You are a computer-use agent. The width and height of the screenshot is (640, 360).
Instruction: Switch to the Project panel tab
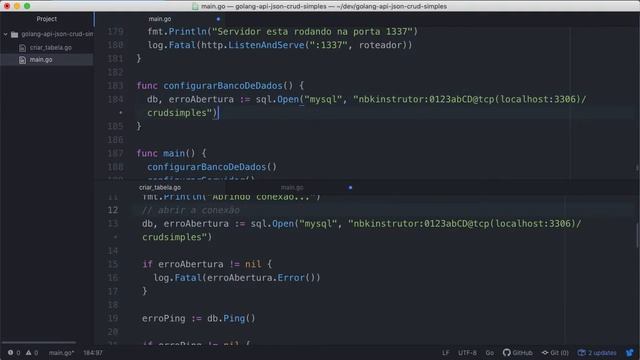[x=47, y=19]
